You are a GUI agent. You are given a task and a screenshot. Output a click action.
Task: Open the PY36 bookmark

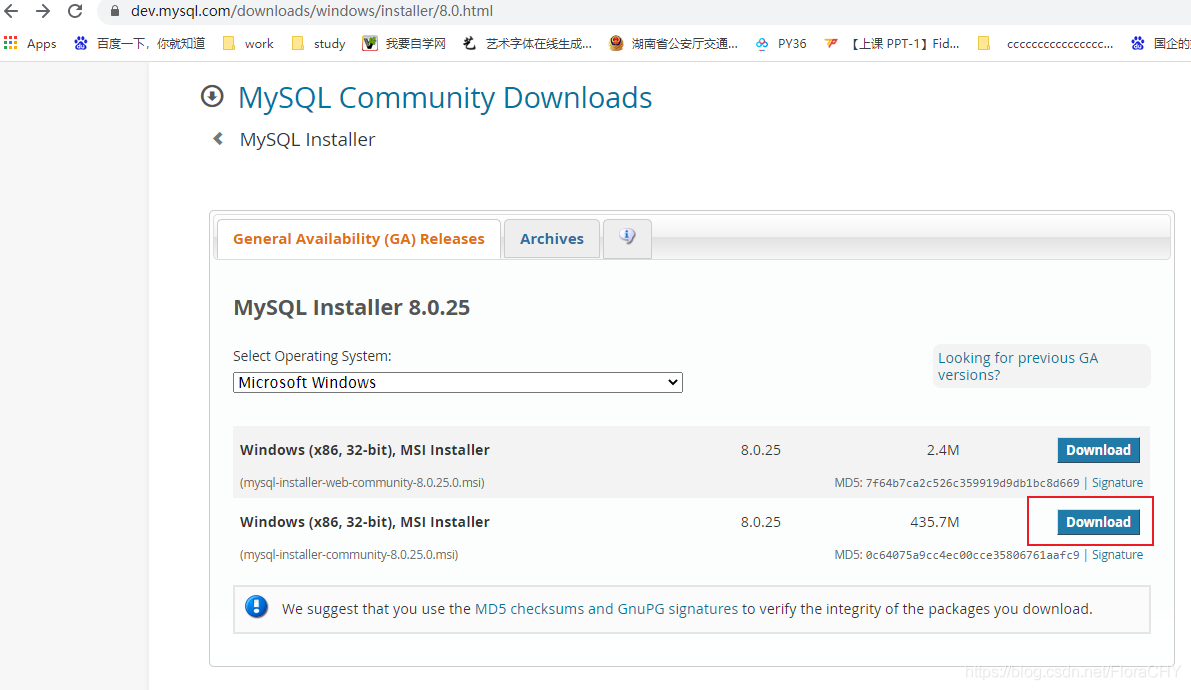coord(781,43)
